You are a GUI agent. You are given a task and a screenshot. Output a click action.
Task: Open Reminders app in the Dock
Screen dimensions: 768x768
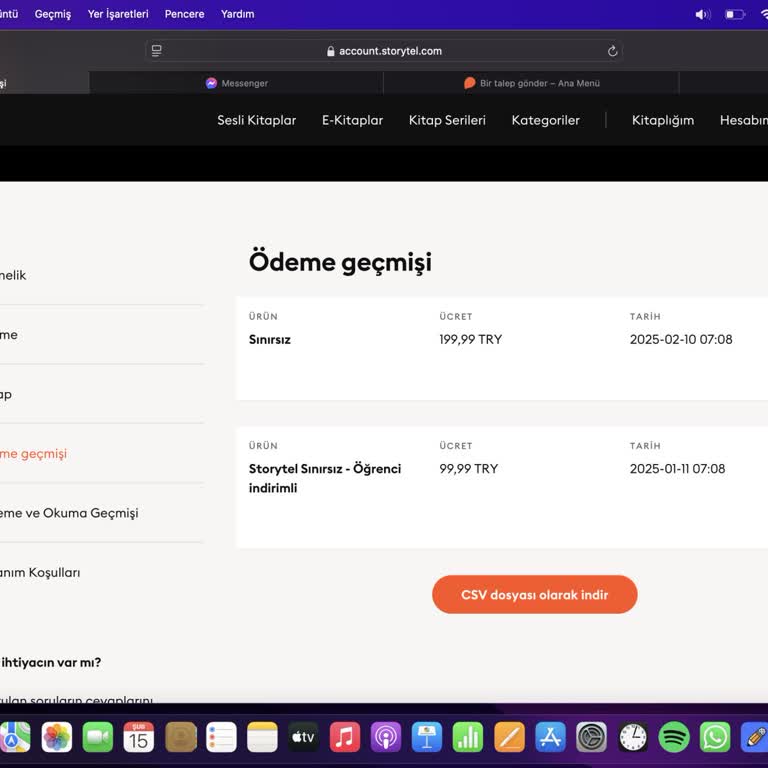pyautogui.click(x=221, y=737)
